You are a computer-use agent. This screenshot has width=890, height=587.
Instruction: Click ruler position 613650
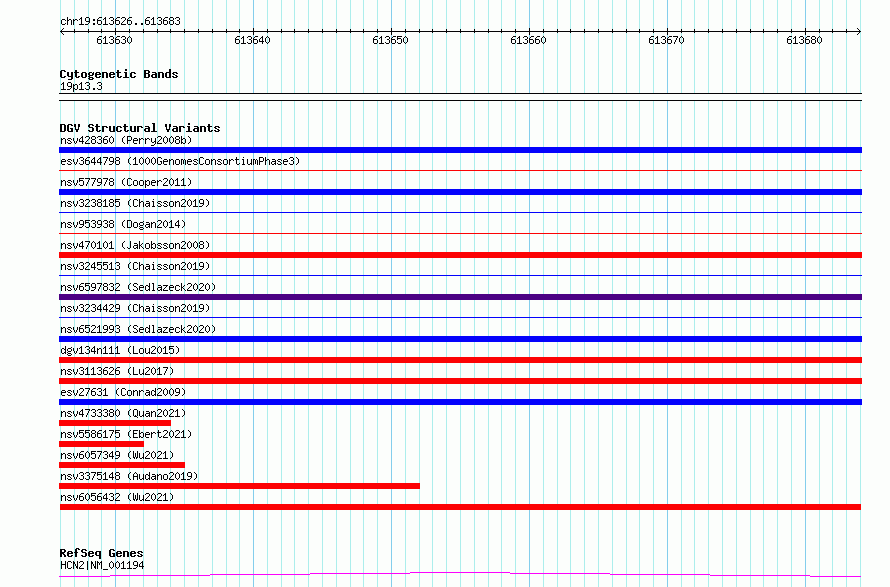tap(391, 40)
